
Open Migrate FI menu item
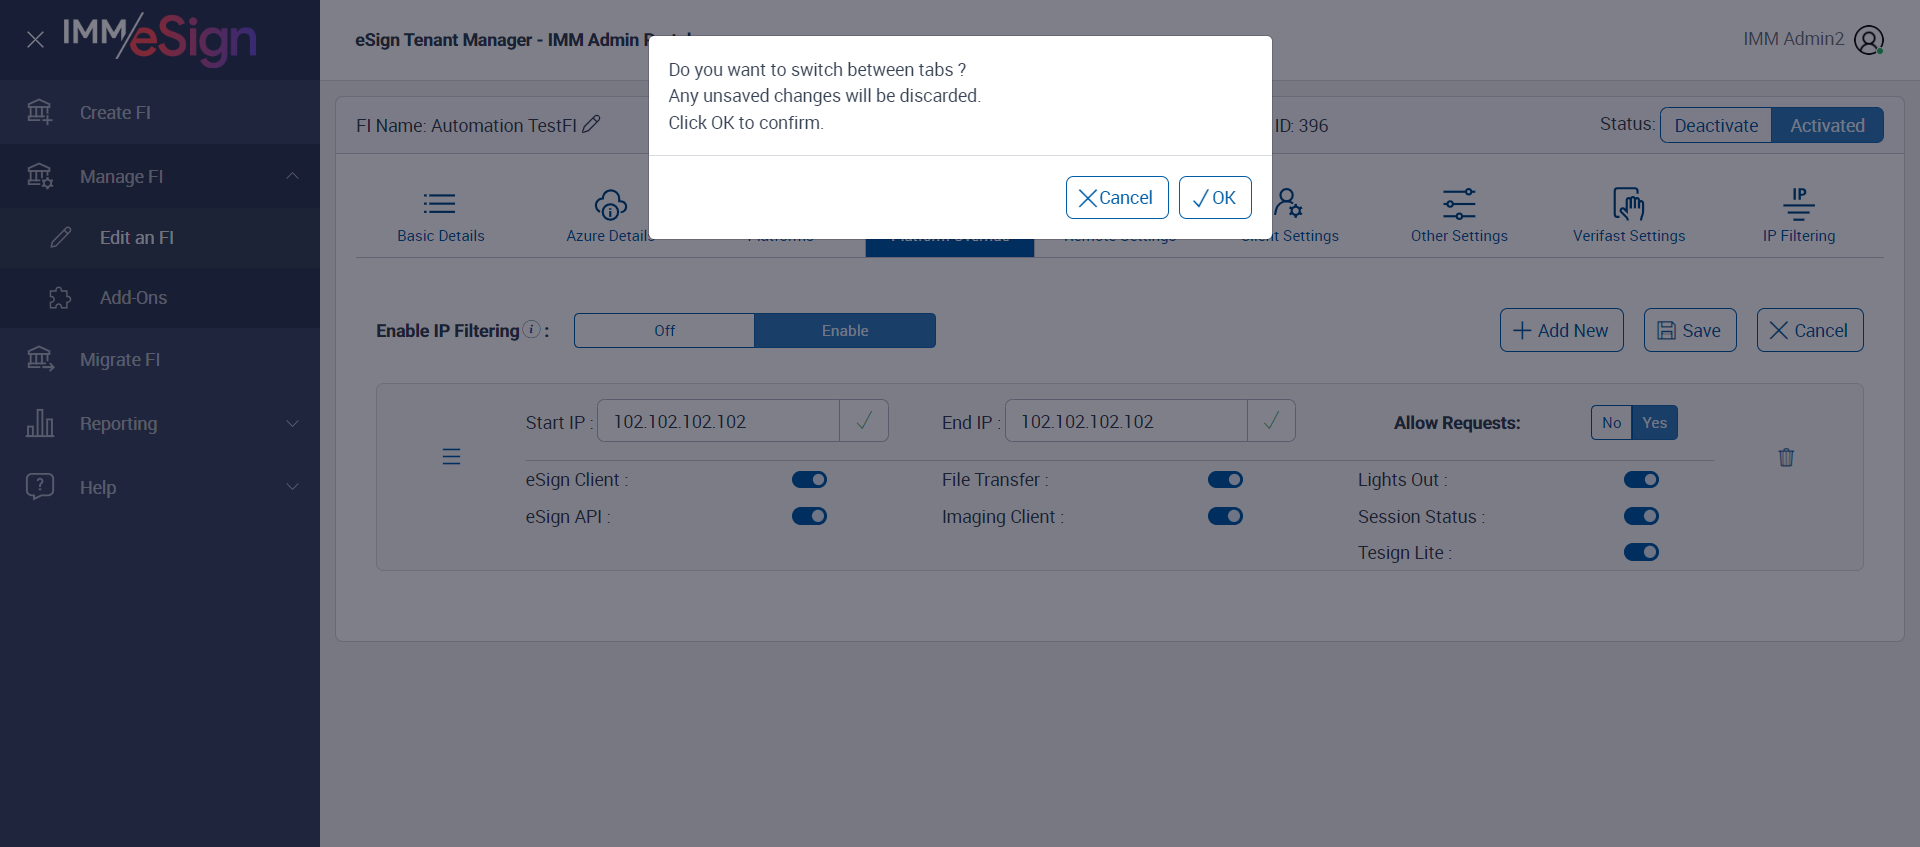pyautogui.click(x=160, y=359)
